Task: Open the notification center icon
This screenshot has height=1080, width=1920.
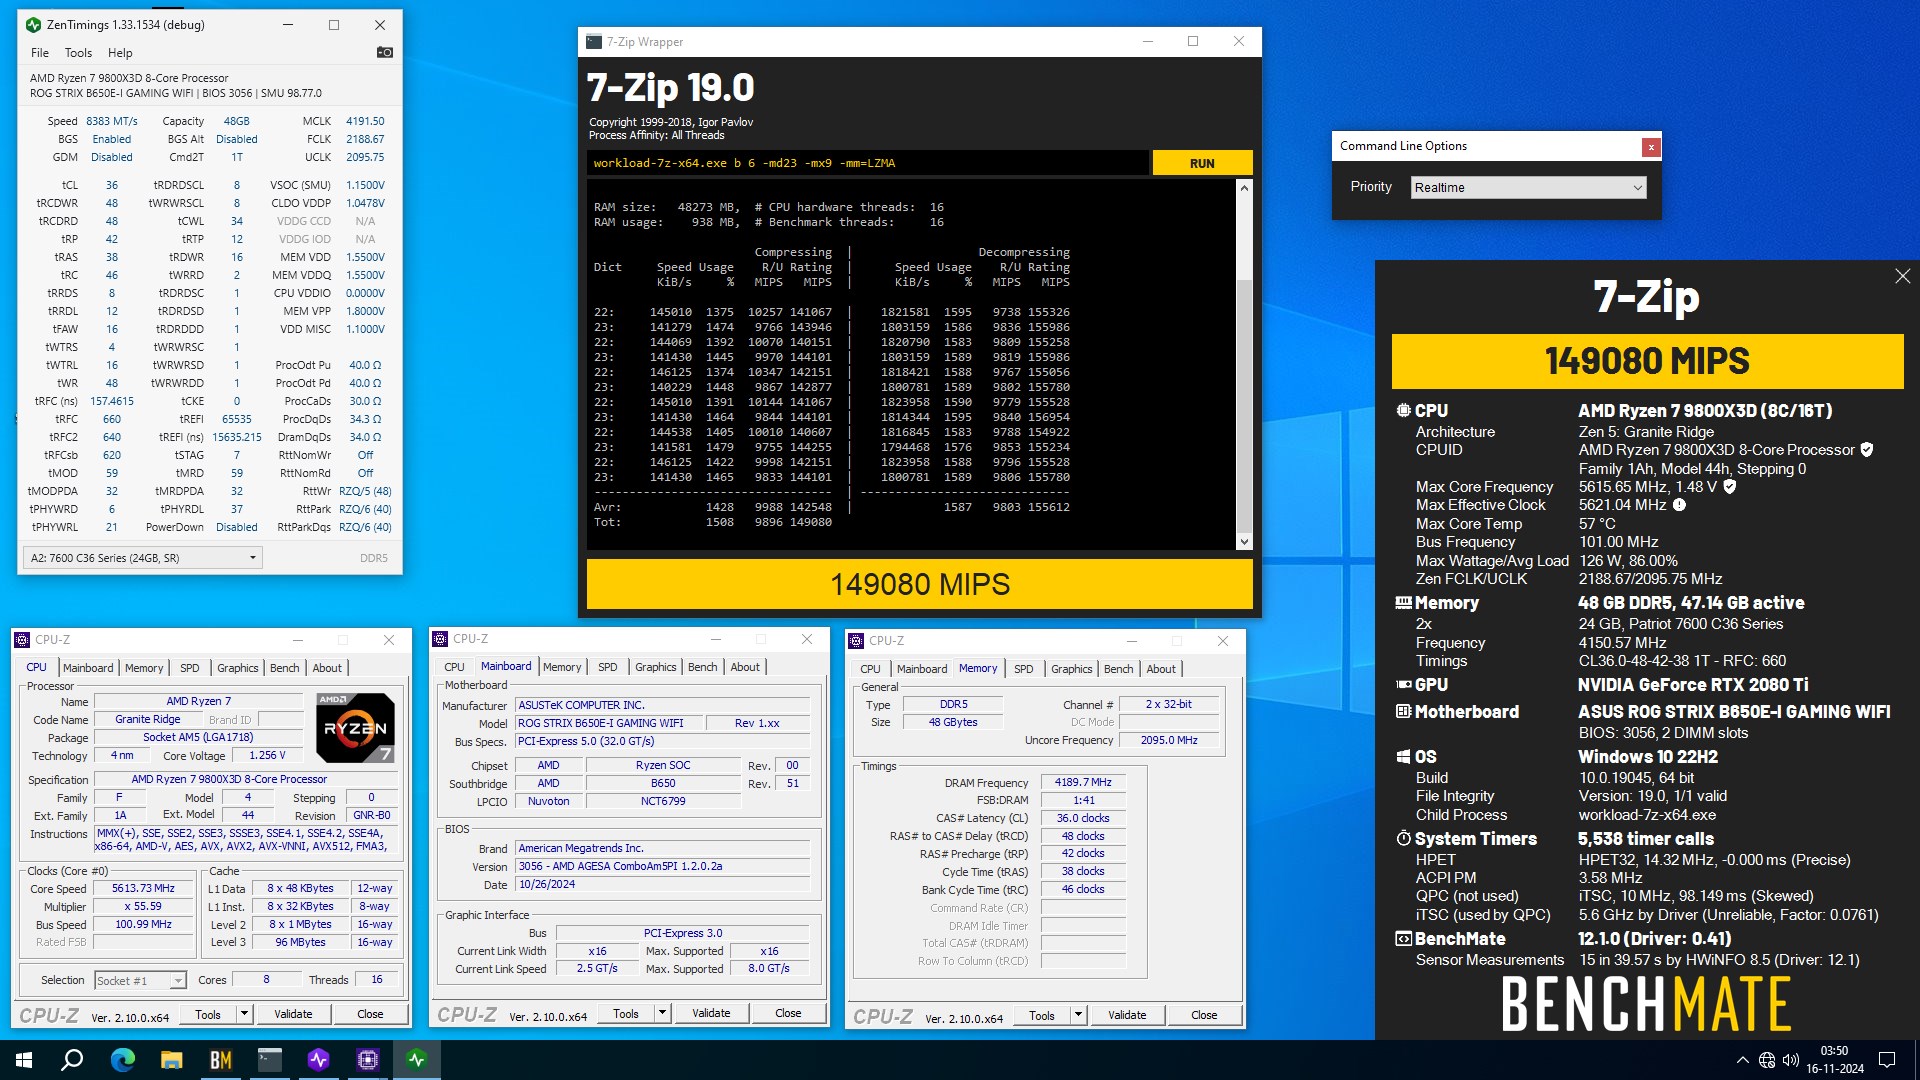Action: point(1887,1060)
